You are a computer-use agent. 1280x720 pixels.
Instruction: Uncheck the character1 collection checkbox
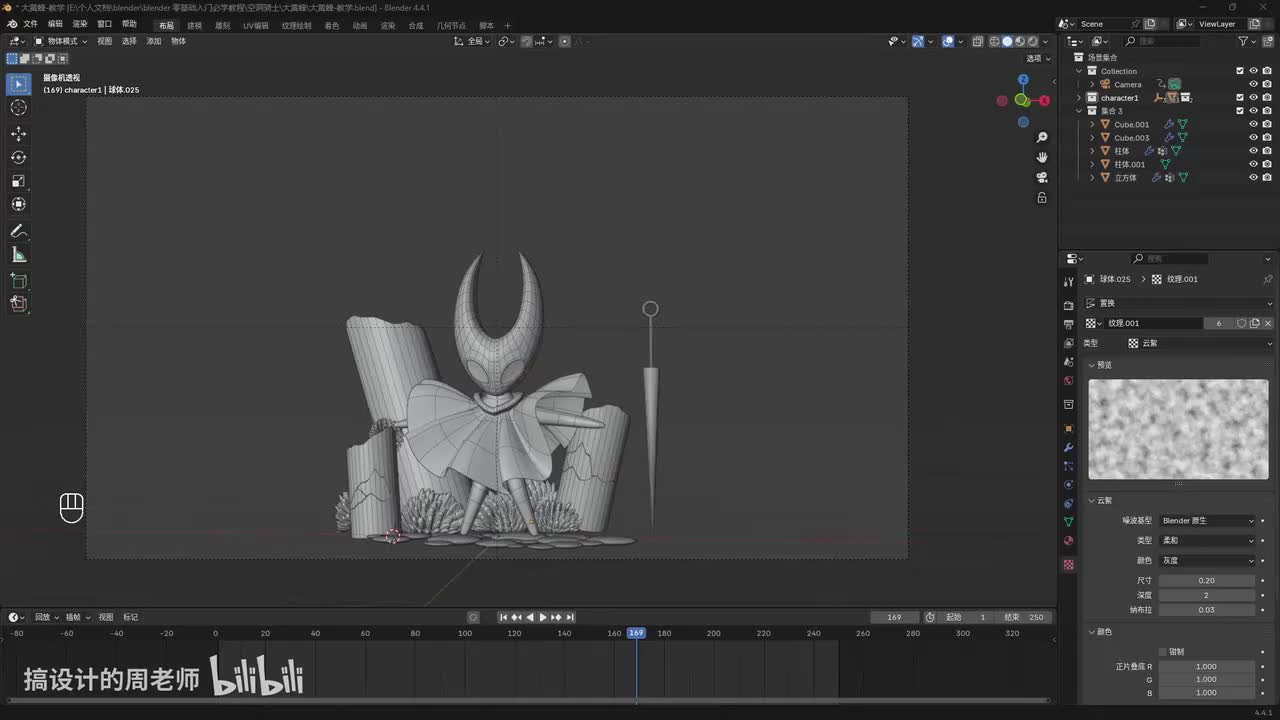coord(1240,98)
